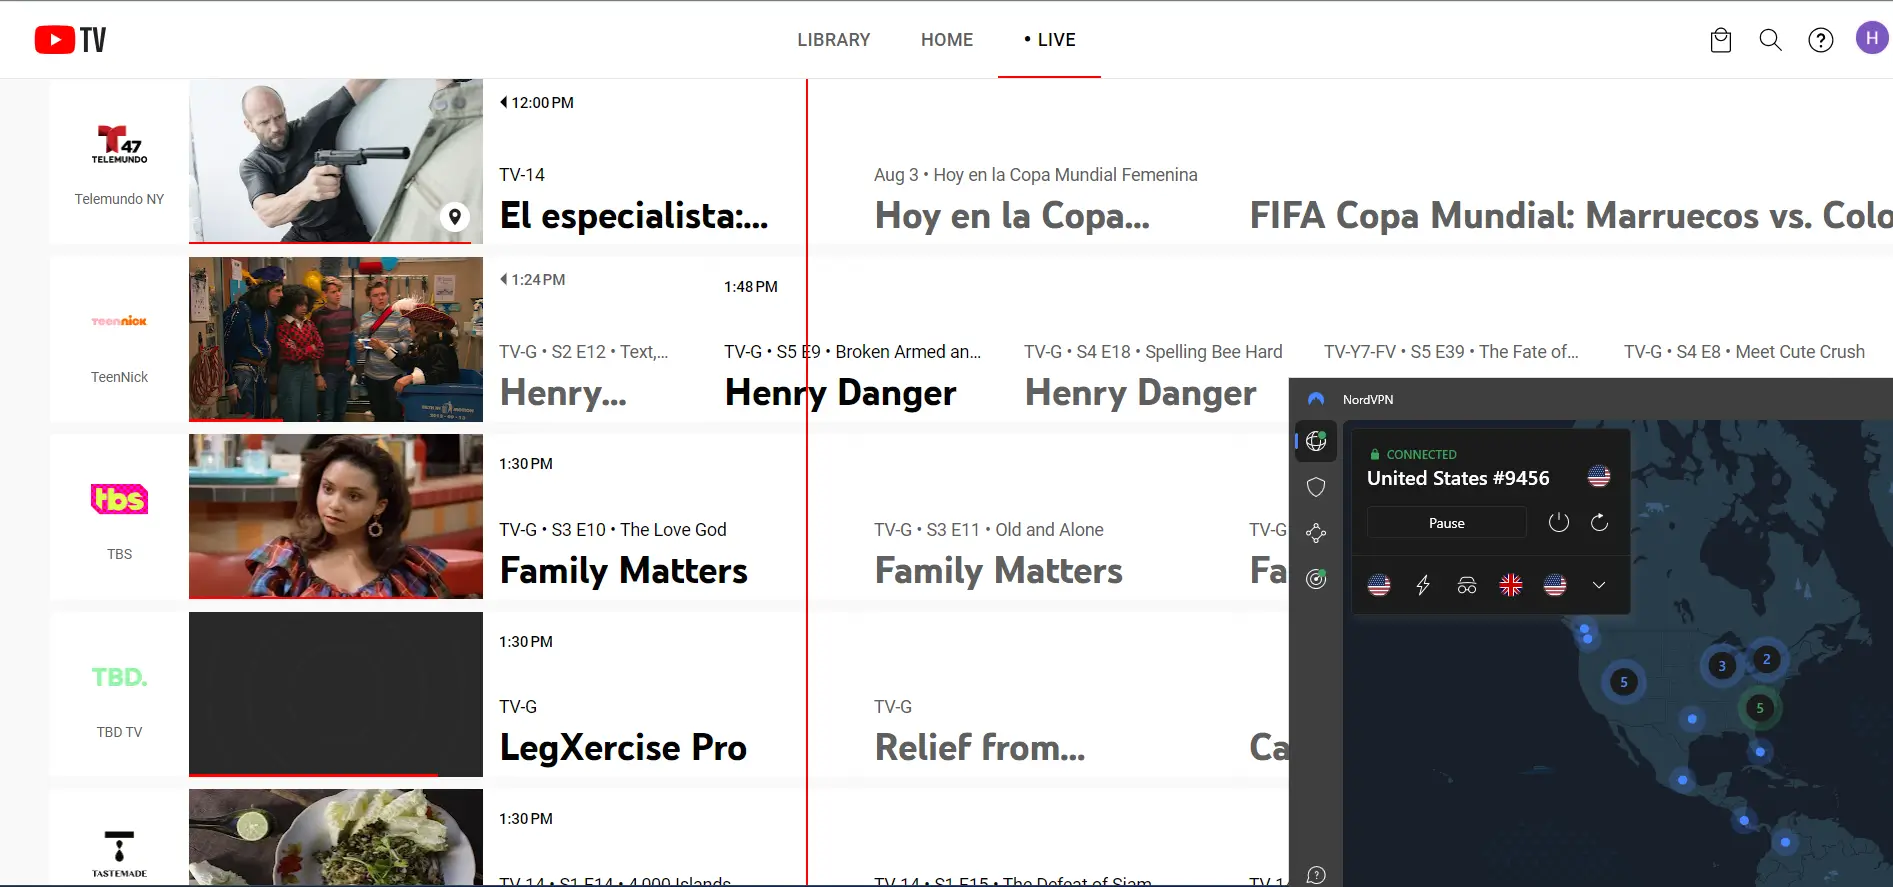Open NordVPN target Dark Web Monitor icon
The height and width of the screenshot is (887, 1893).
click(1316, 579)
